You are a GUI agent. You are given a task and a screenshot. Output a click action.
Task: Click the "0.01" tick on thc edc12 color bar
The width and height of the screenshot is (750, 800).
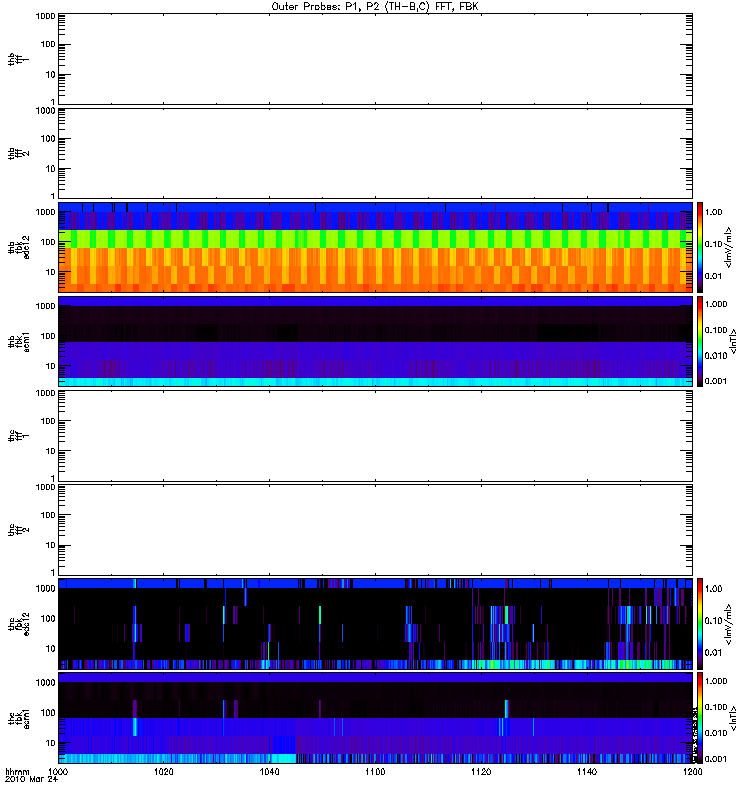714,653
